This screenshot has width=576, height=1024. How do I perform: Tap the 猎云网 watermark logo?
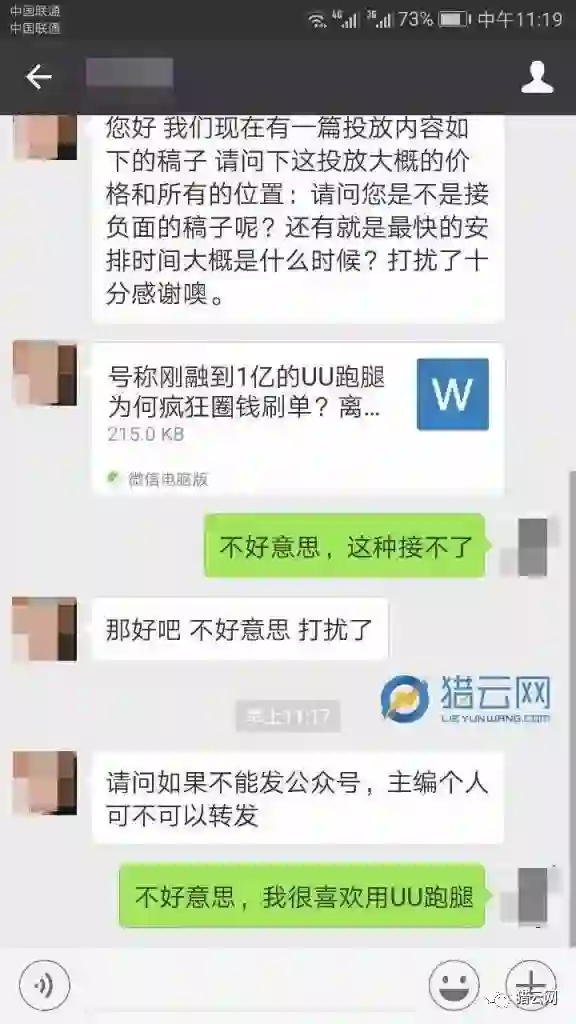466,699
